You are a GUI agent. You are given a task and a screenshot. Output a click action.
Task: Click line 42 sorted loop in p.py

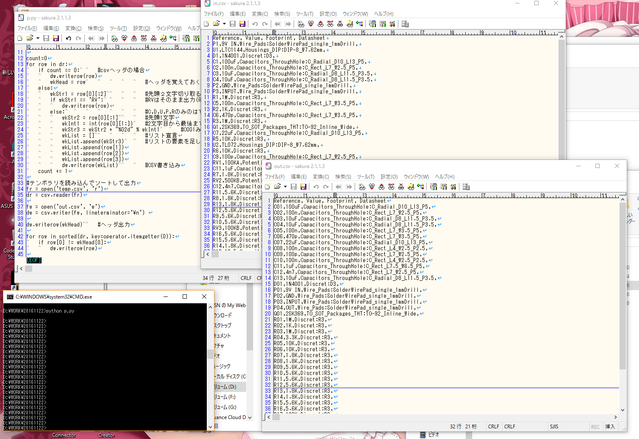(x=103, y=236)
